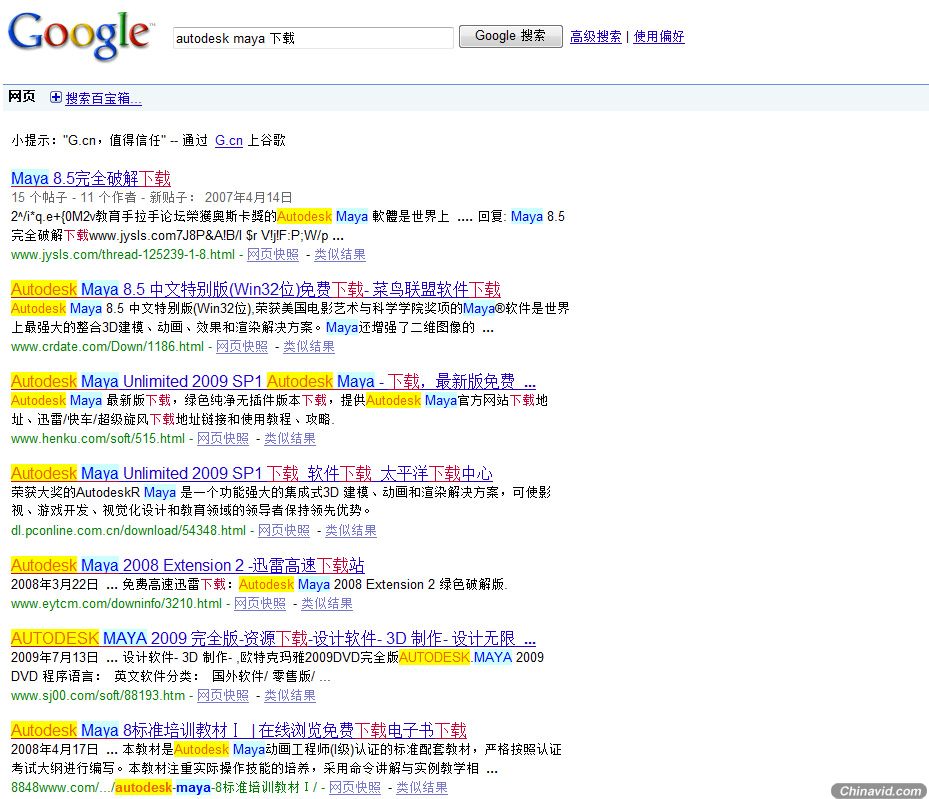Image resolution: width=929 pixels, height=799 pixels.
Task: Click the Google logo
Action: pos(81,36)
